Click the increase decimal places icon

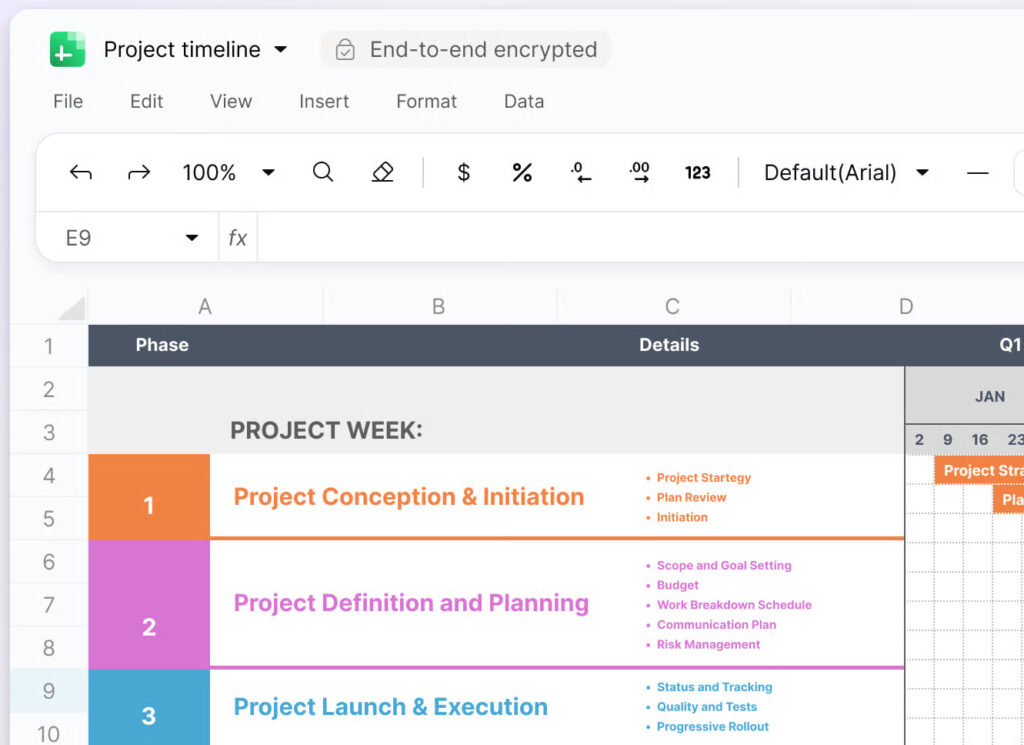[x=640, y=173]
